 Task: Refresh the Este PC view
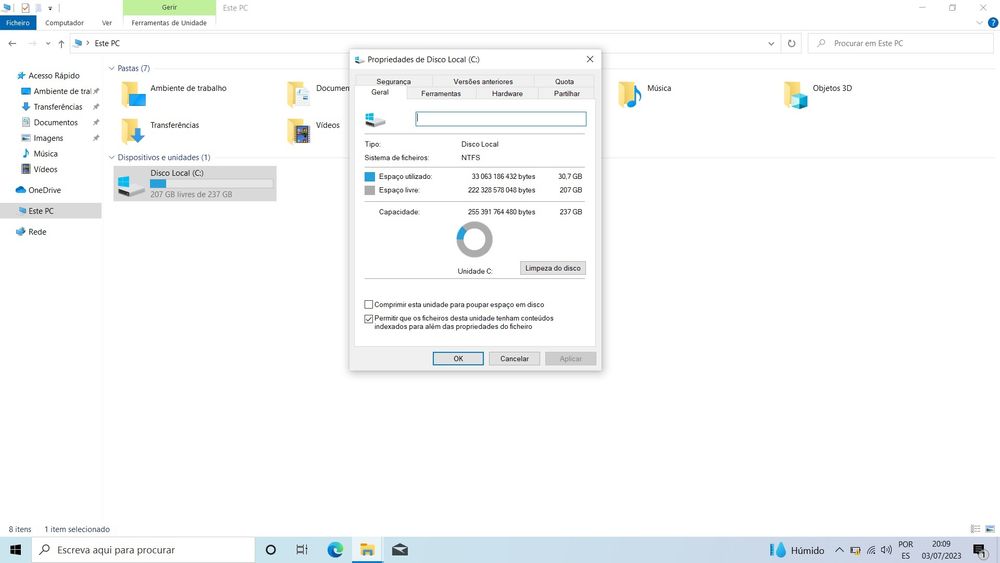pyautogui.click(x=791, y=43)
